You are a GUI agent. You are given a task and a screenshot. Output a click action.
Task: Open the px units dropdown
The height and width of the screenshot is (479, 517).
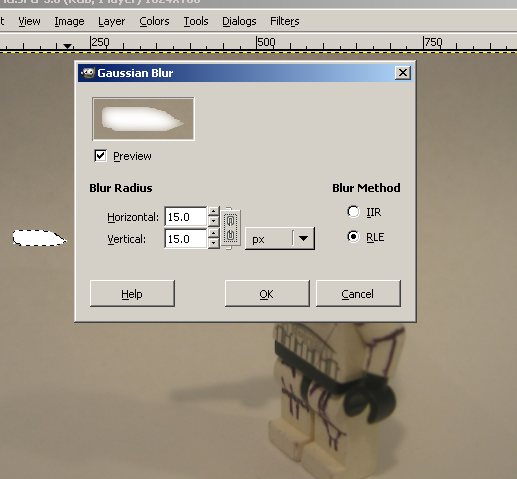pos(280,239)
